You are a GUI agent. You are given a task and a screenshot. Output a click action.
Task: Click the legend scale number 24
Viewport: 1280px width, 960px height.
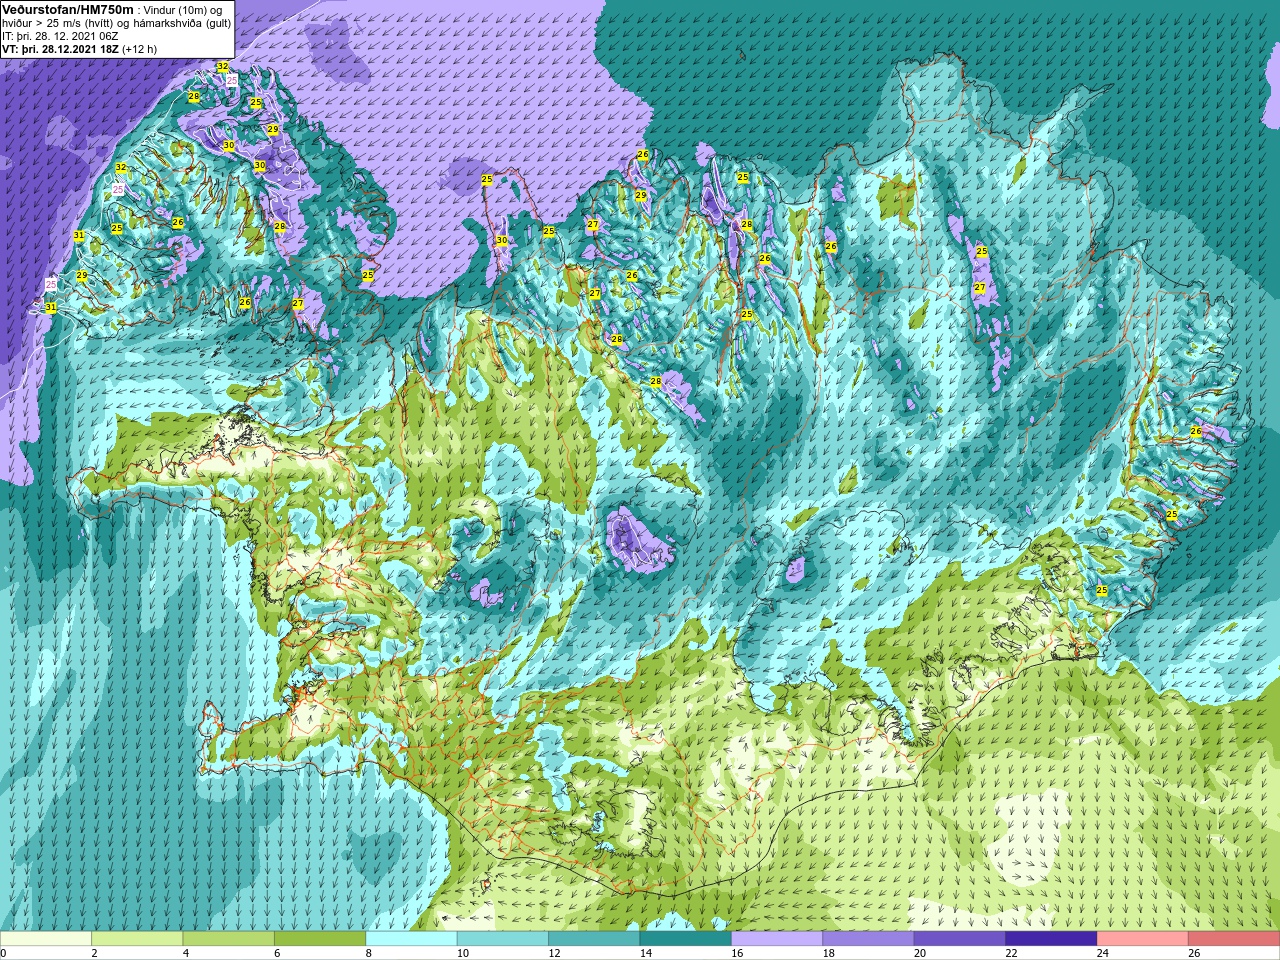1103,953
